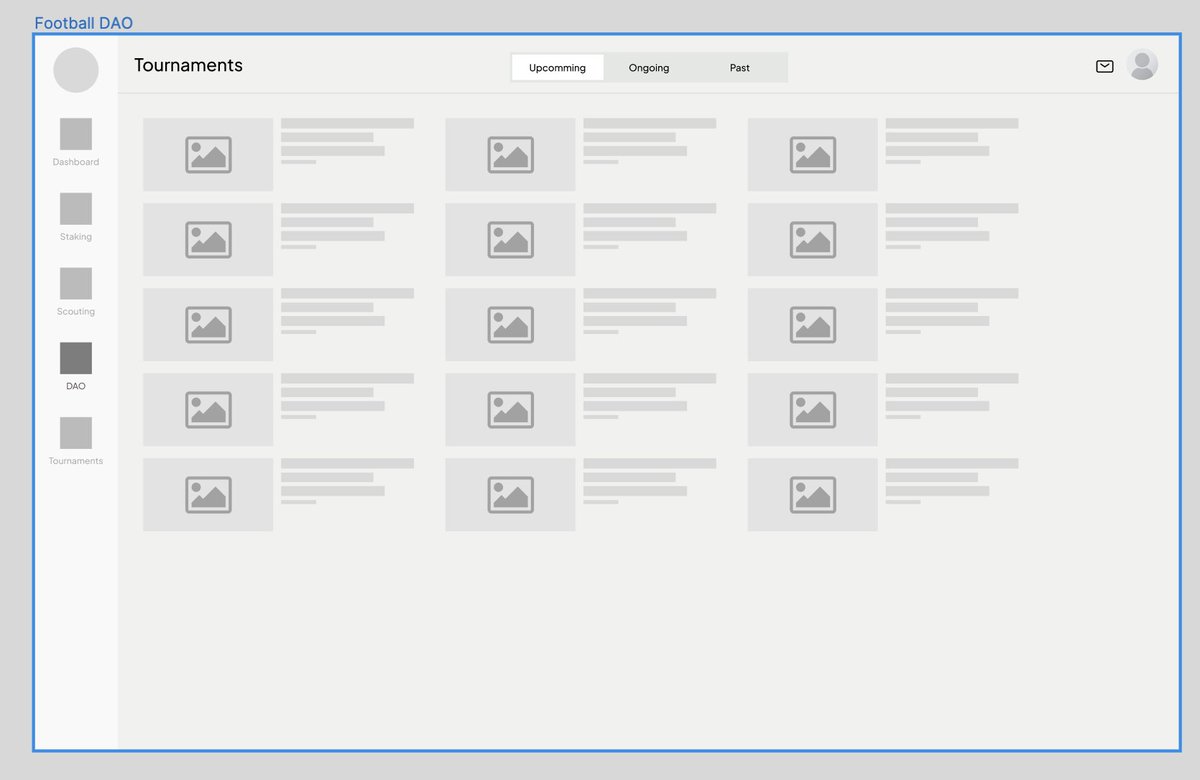The width and height of the screenshot is (1200, 780).
Task: Open last-row card image in middle column
Action: click(x=510, y=495)
